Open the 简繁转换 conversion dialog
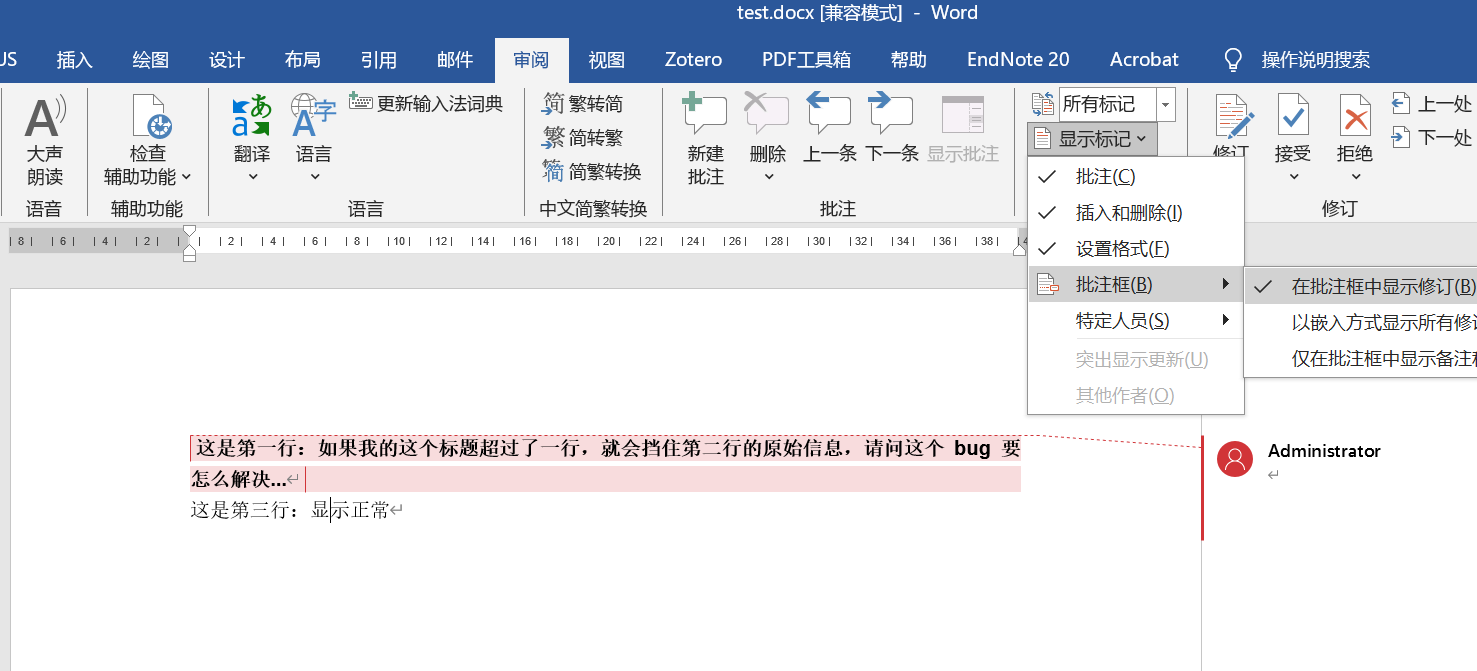1477x671 pixels. click(x=592, y=172)
